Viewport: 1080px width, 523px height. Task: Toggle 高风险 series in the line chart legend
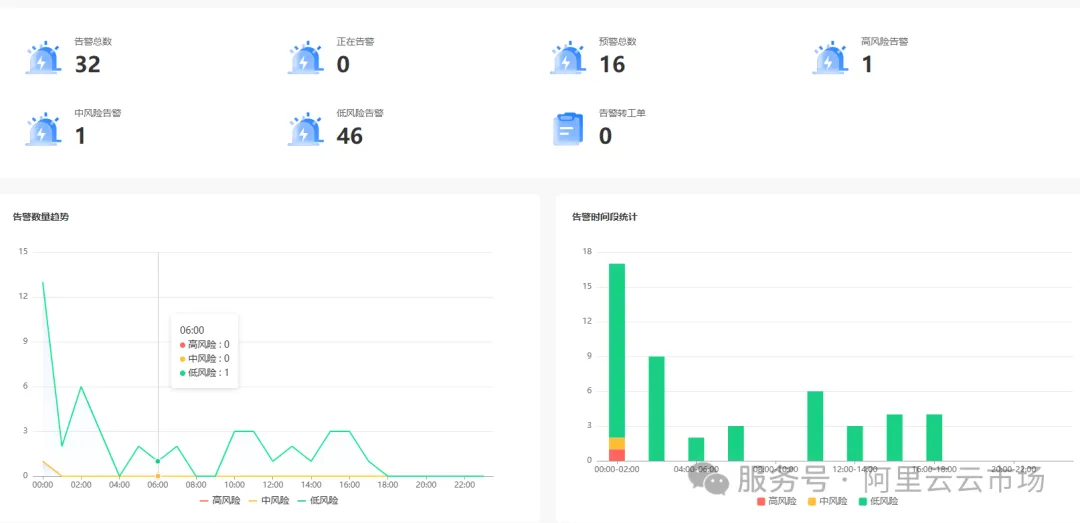coord(220,501)
